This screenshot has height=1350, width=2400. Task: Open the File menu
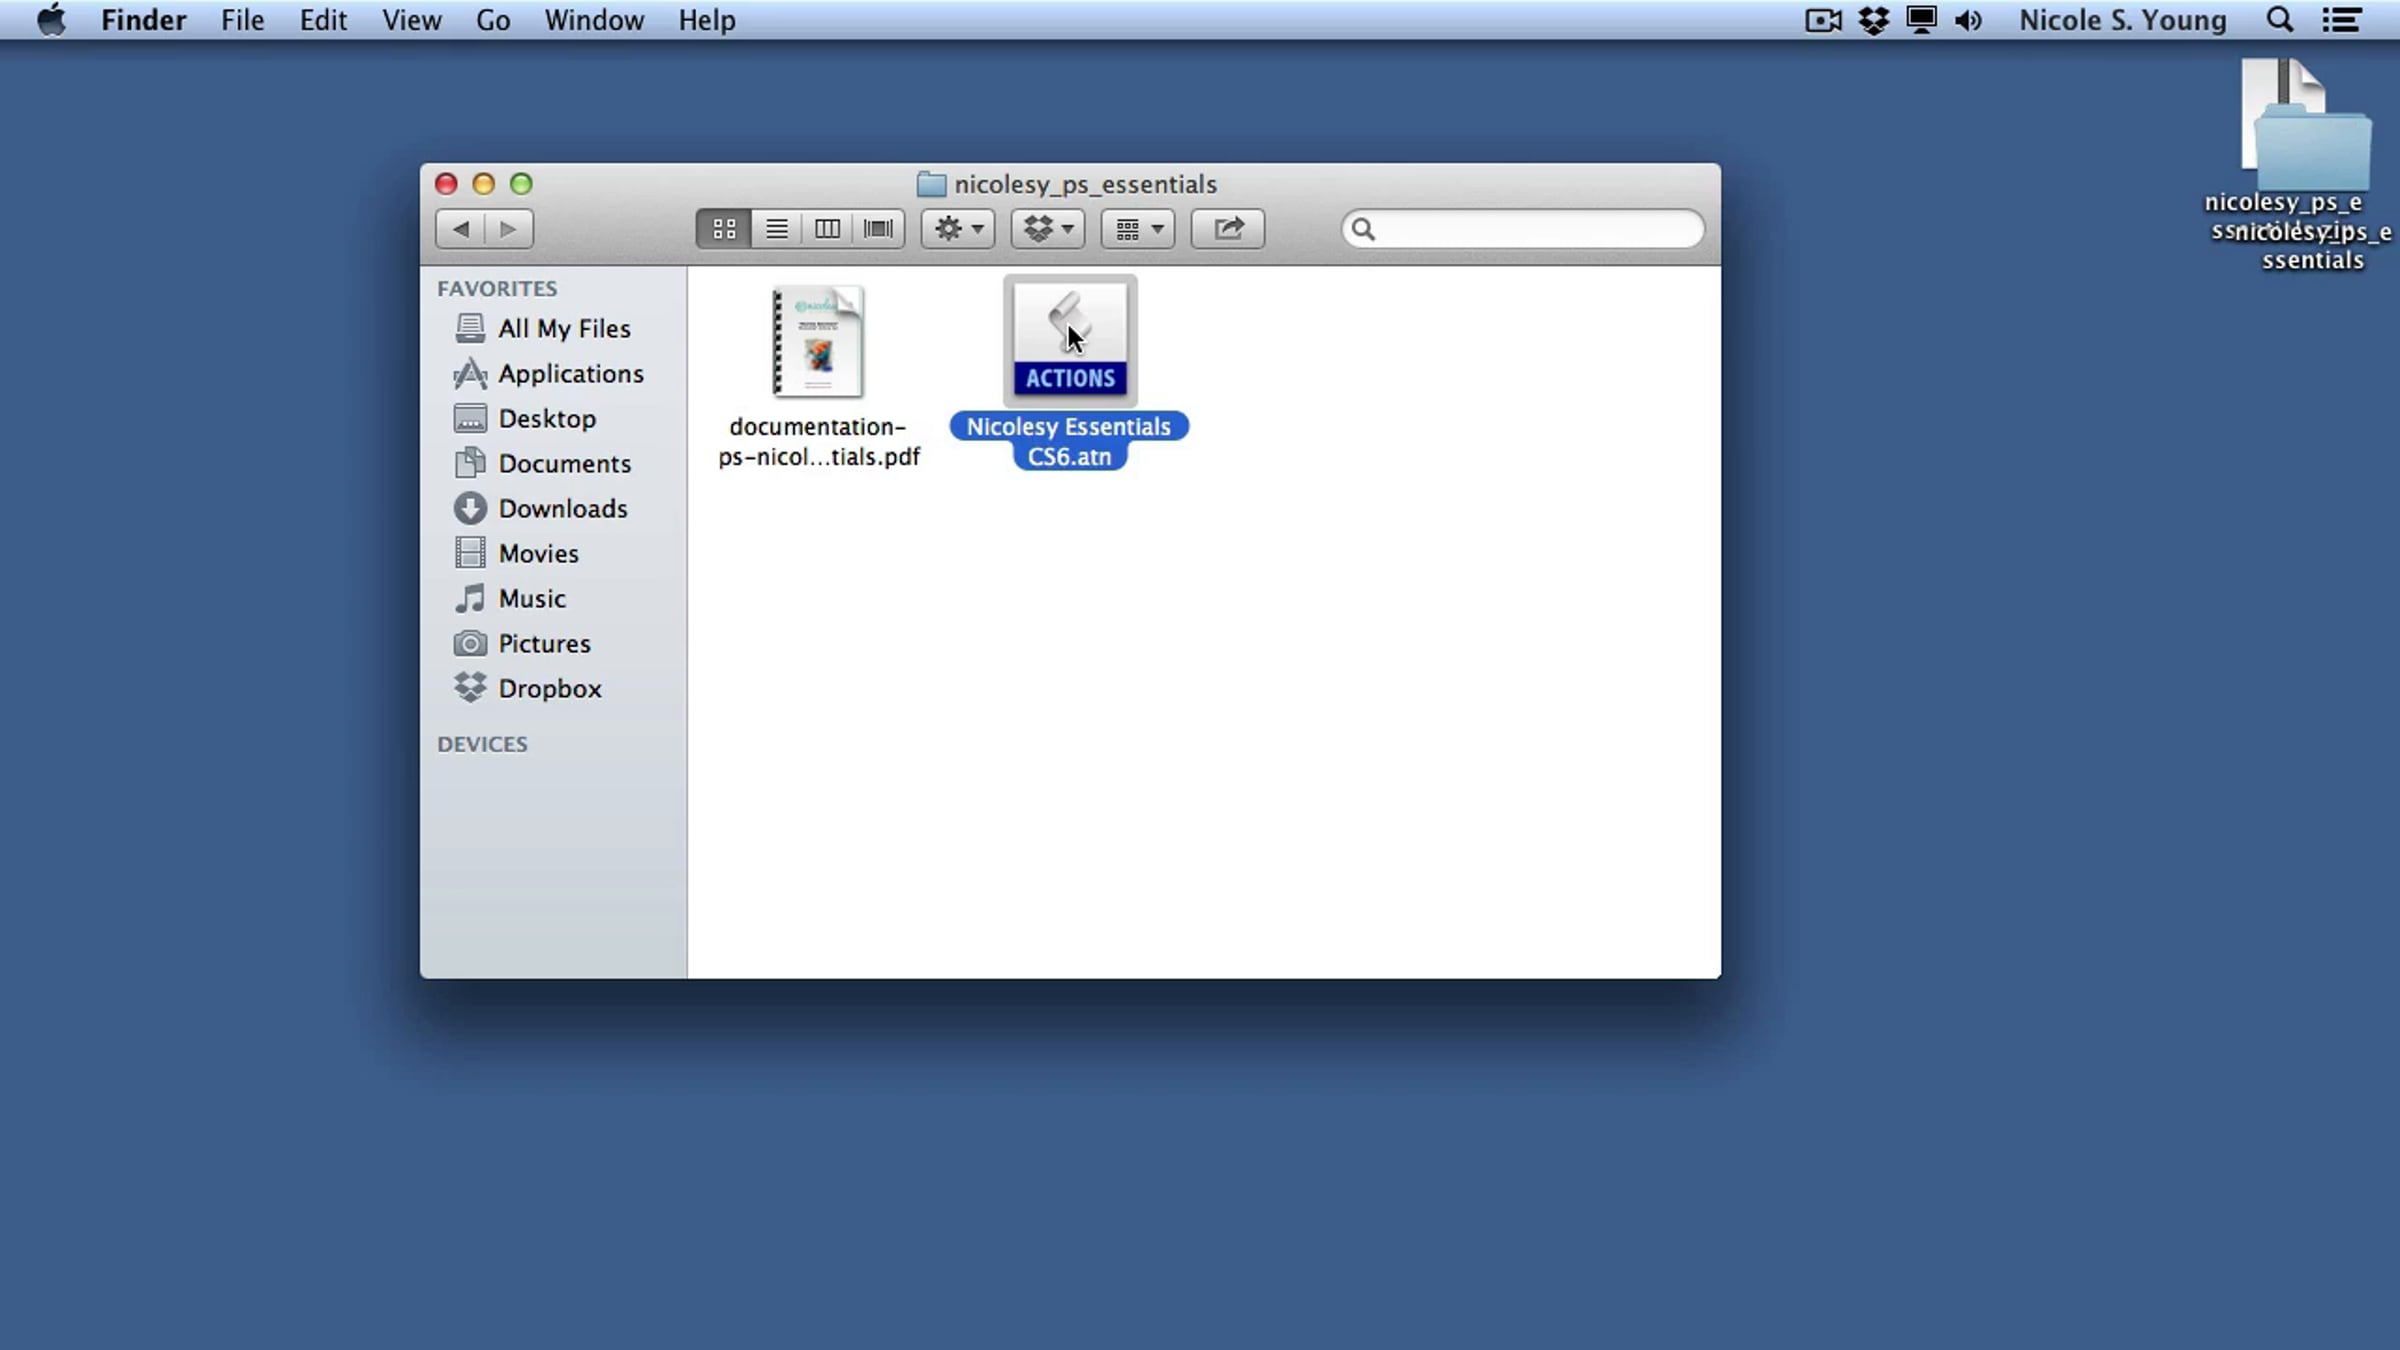click(x=242, y=20)
